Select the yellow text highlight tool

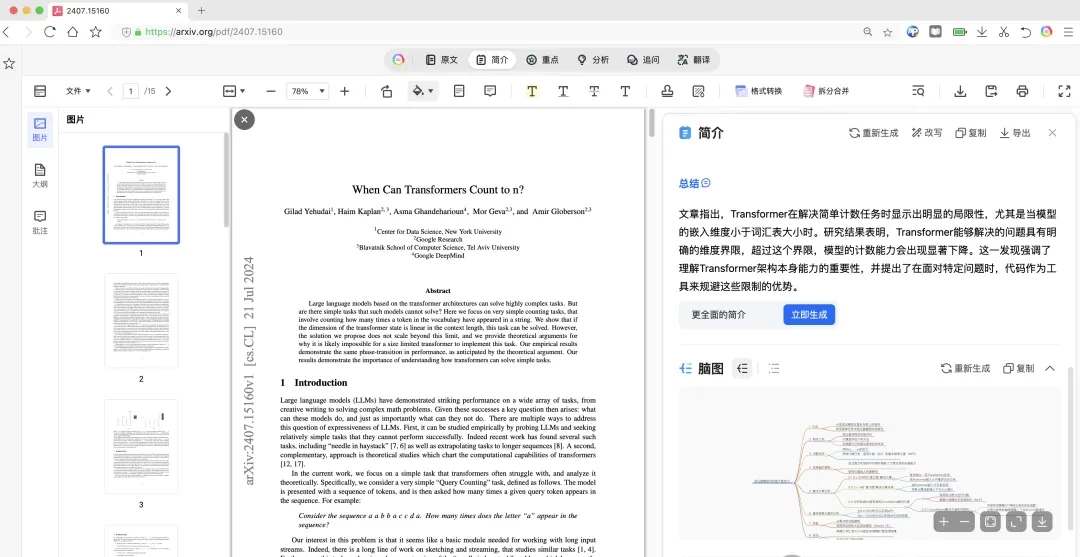(x=531, y=91)
